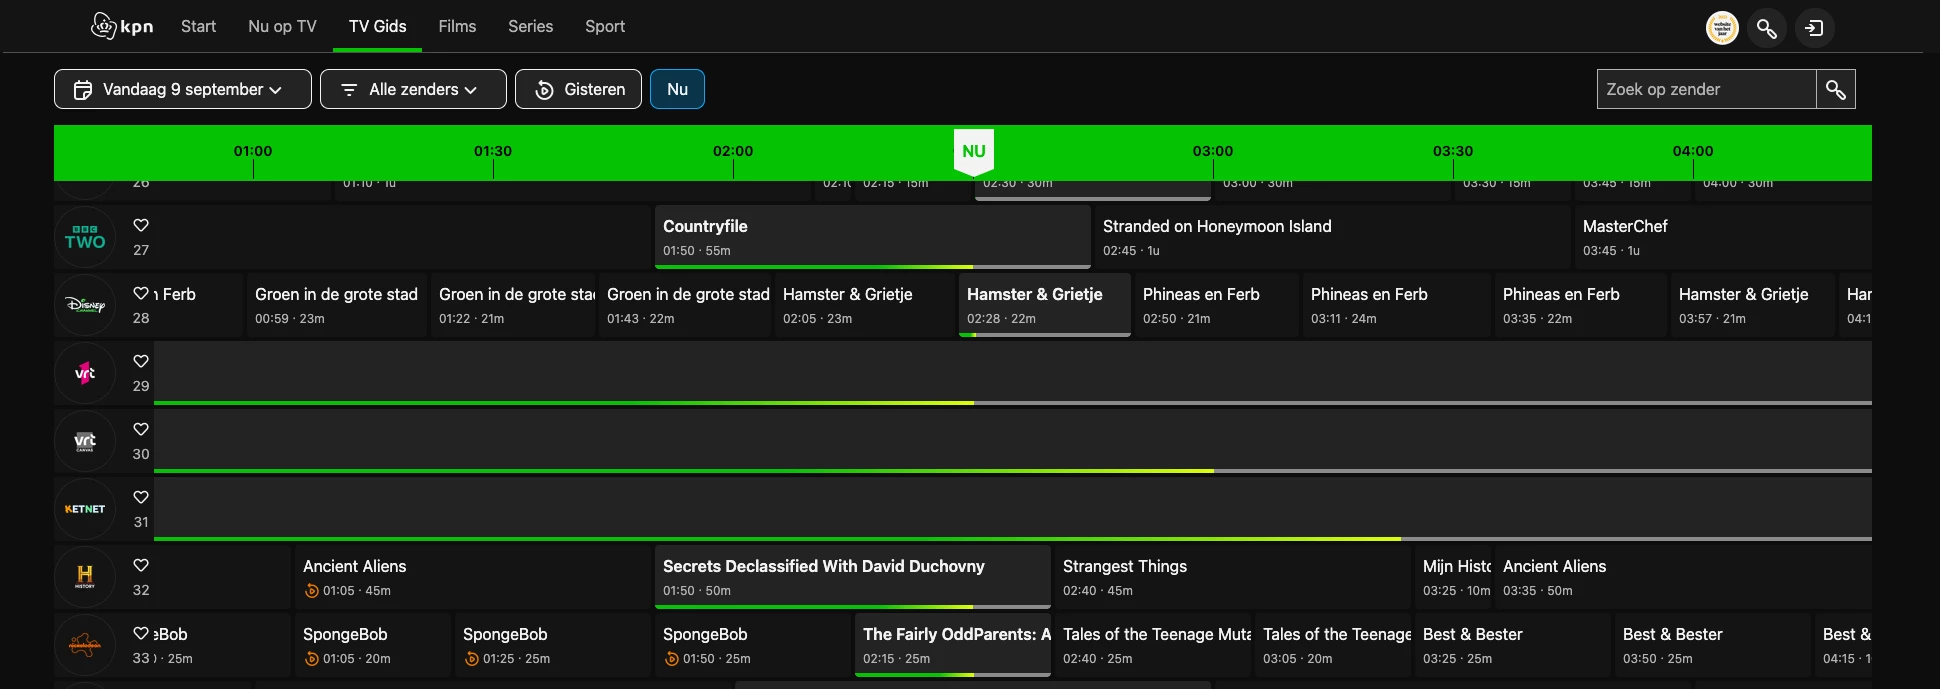The width and height of the screenshot is (1940, 689).
Task: Focus the Zoek op zender search field
Action: [1706, 89]
